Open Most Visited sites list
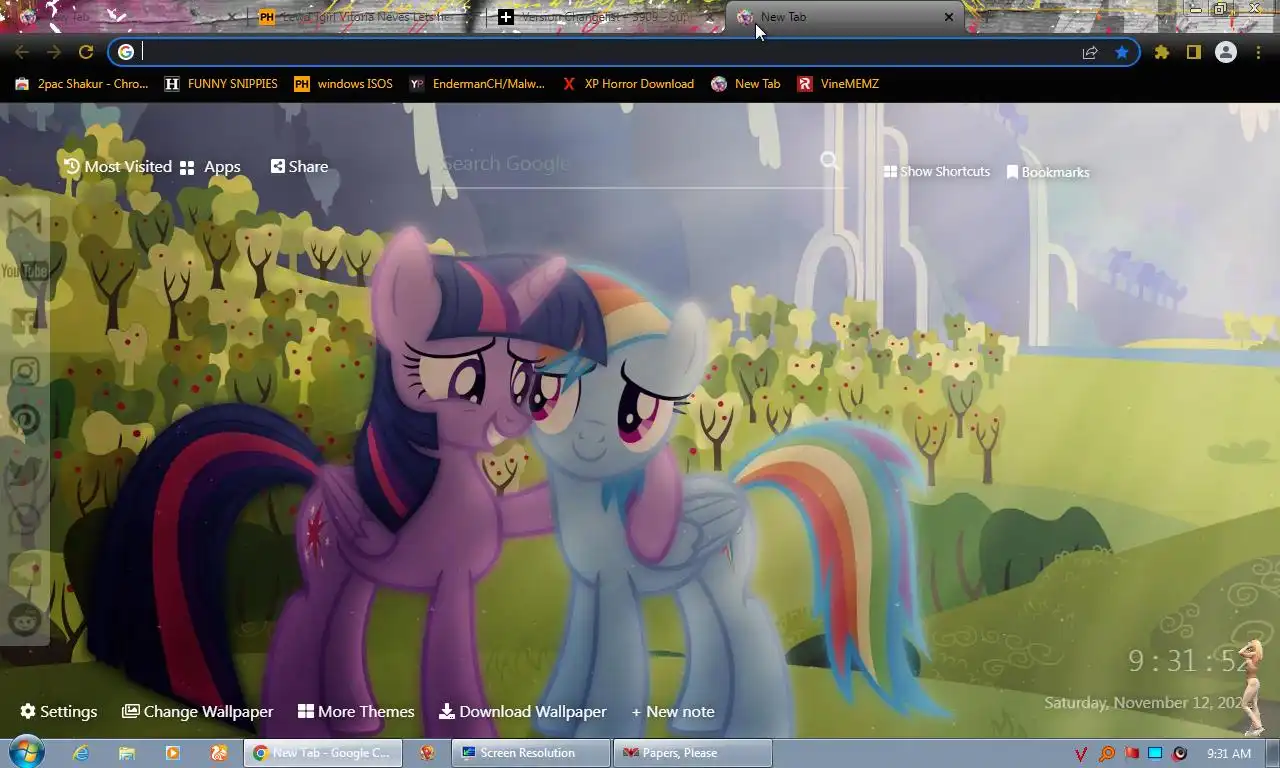Image resolution: width=1280 pixels, height=768 pixels. 117,167
